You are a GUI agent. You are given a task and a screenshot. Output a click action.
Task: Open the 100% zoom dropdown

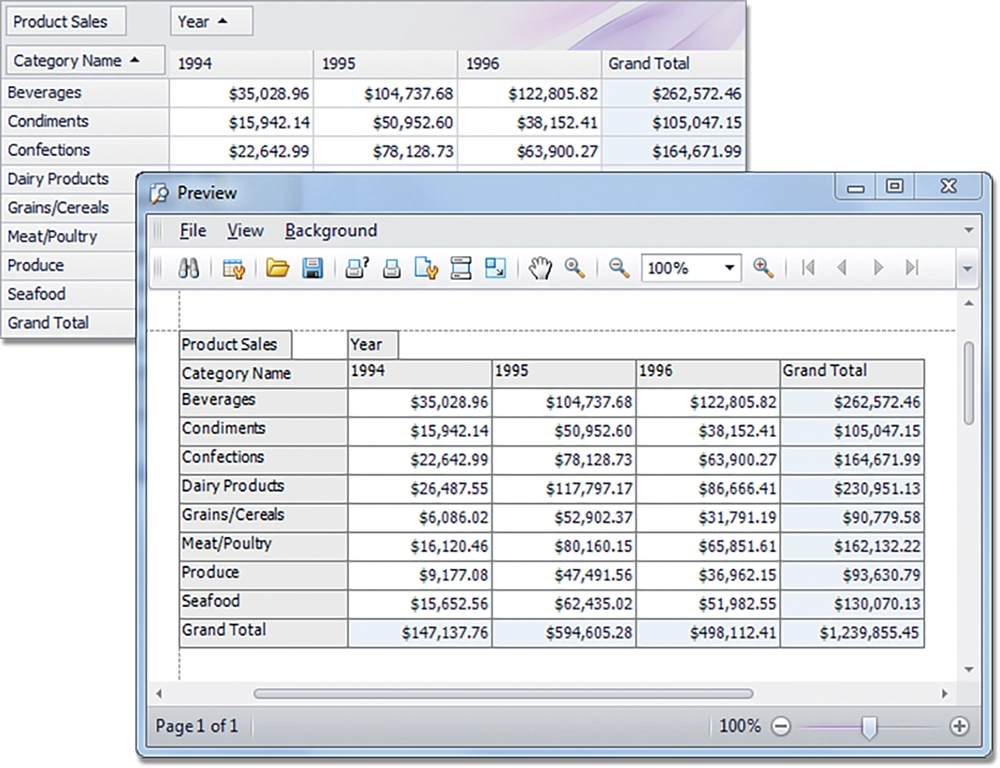pyautogui.click(x=730, y=268)
